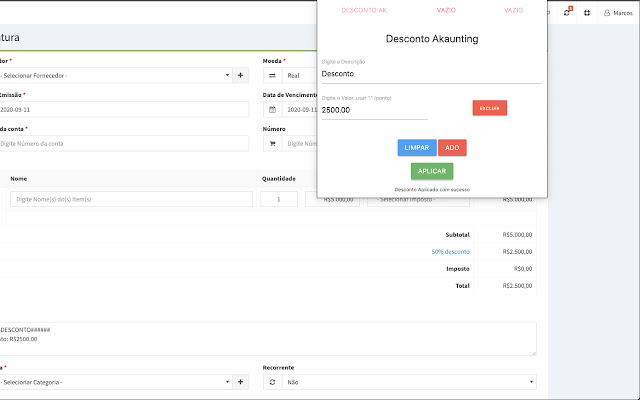Switch to the middle VAZIO tab
This screenshot has height=400, width=640.
(x=446, y=10)
